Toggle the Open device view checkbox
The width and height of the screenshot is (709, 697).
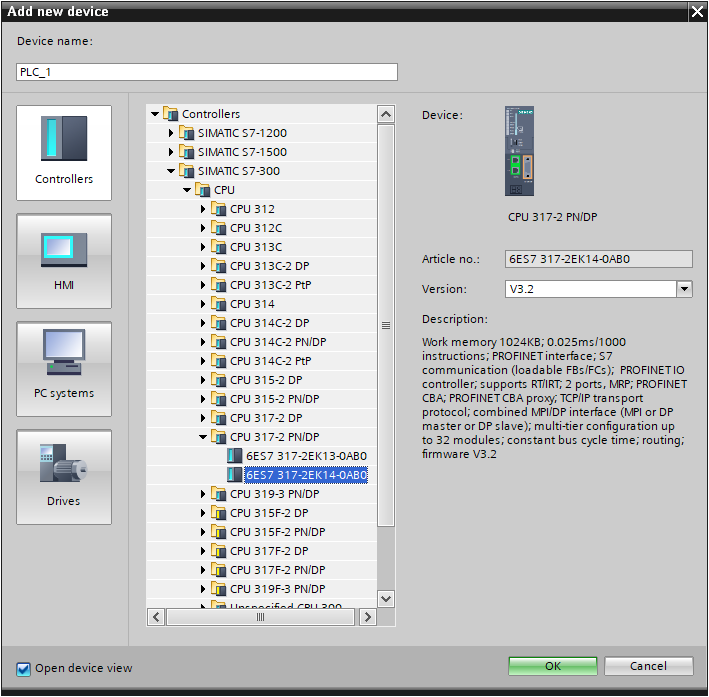(23, 669)
